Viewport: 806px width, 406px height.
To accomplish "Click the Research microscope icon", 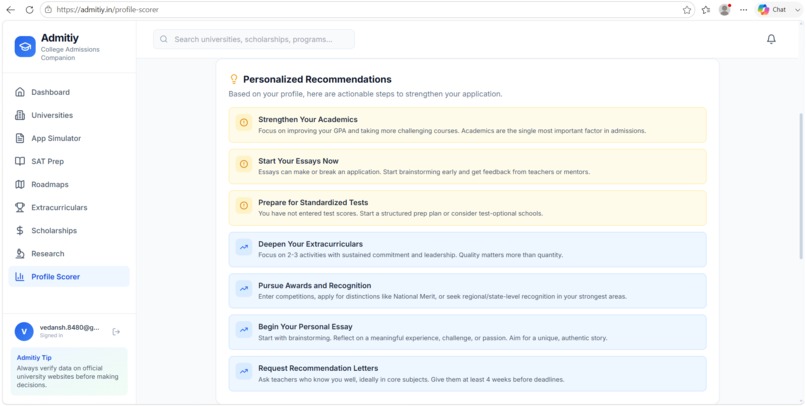I will [20, 254].
